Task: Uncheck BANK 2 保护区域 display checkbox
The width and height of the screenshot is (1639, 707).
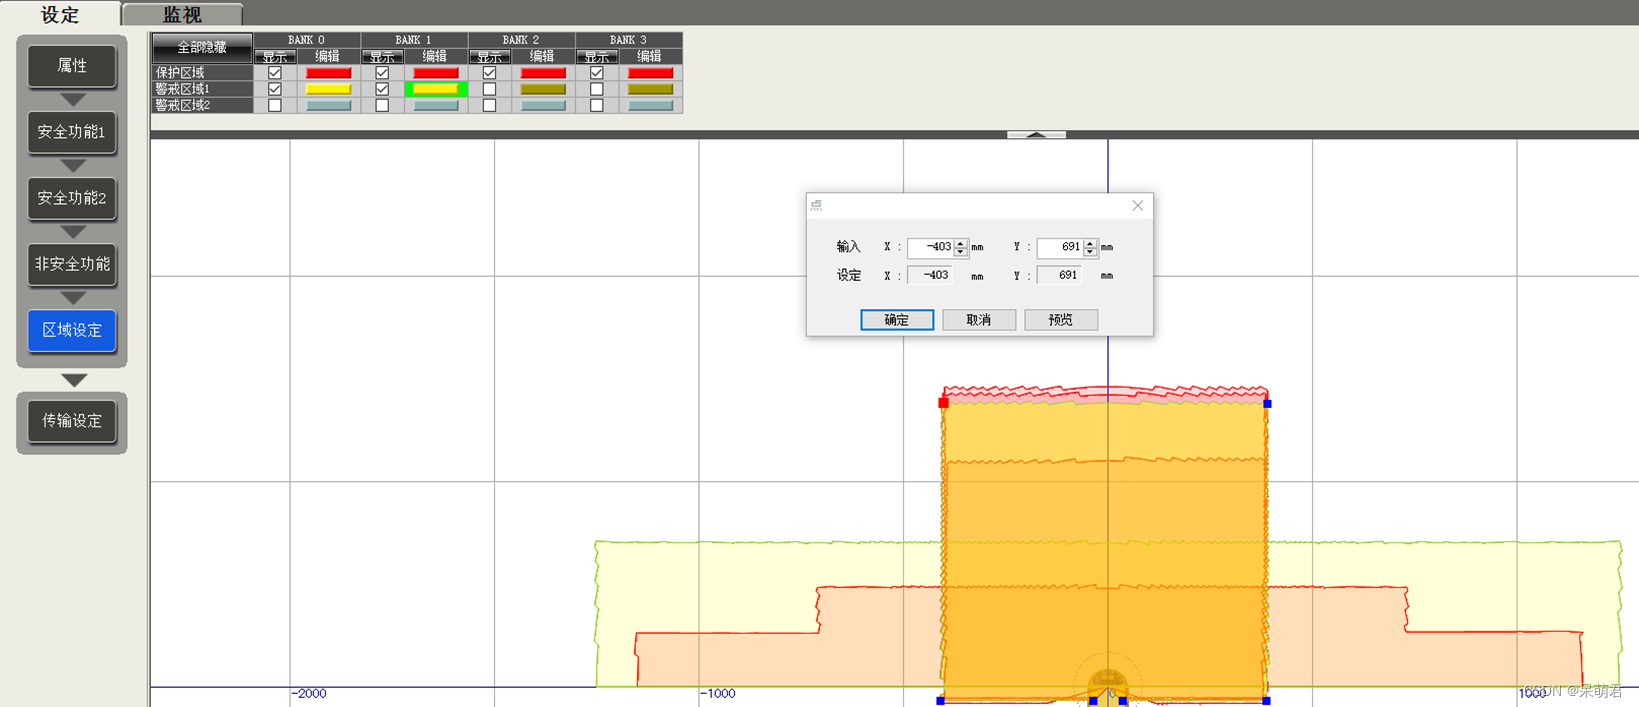Action: [x=489, y=73]
